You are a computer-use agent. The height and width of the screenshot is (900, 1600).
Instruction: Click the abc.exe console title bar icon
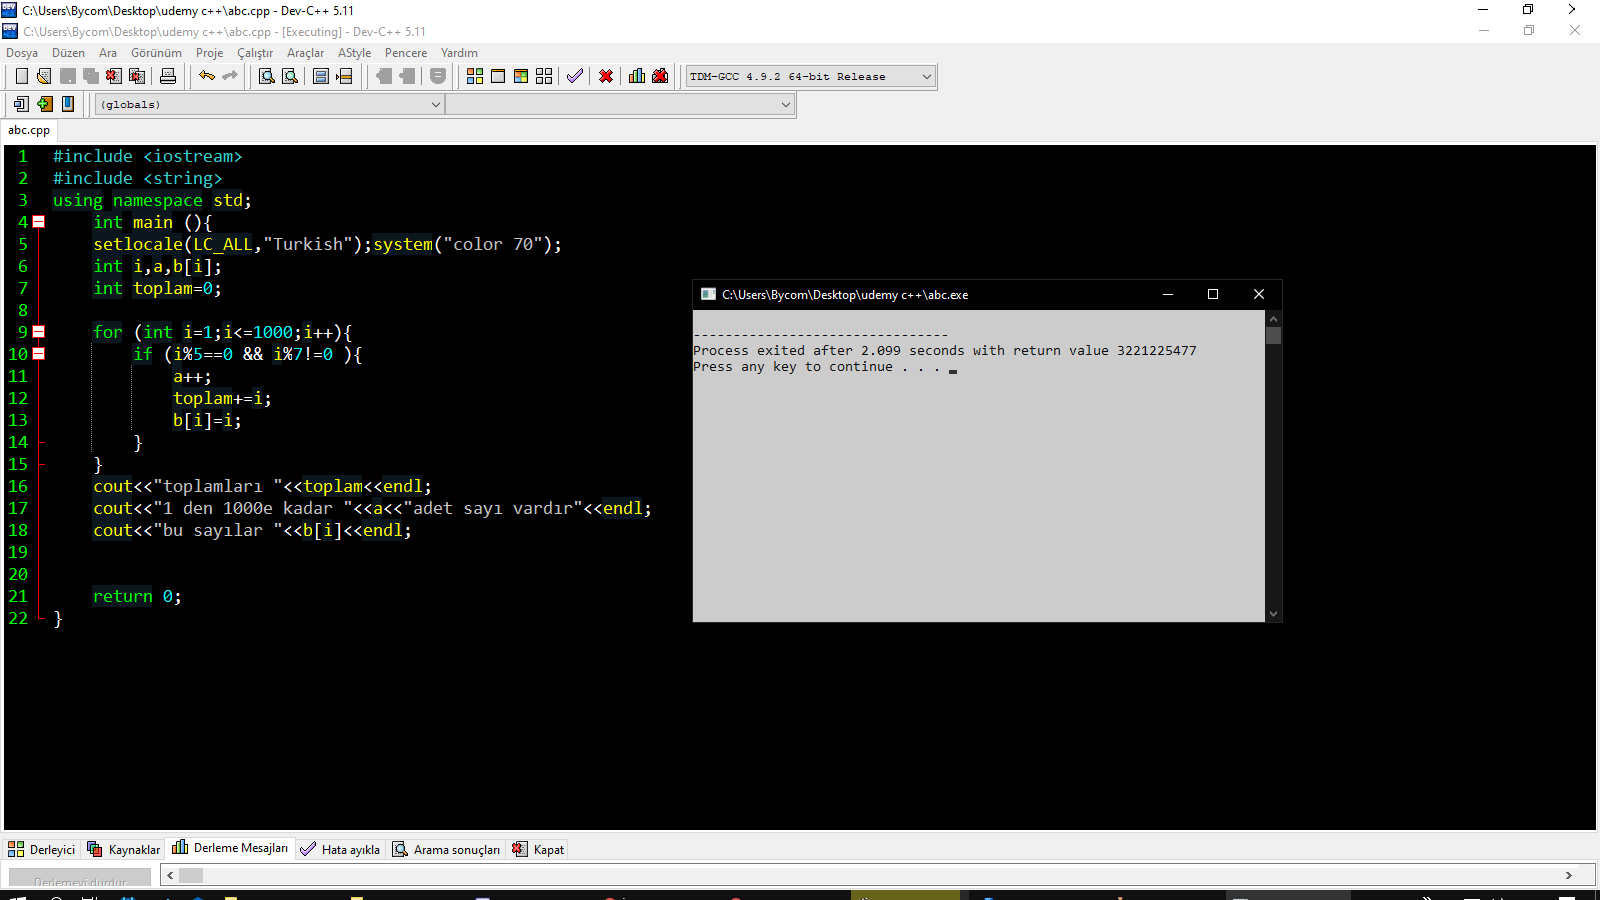[x=708, y=294]
